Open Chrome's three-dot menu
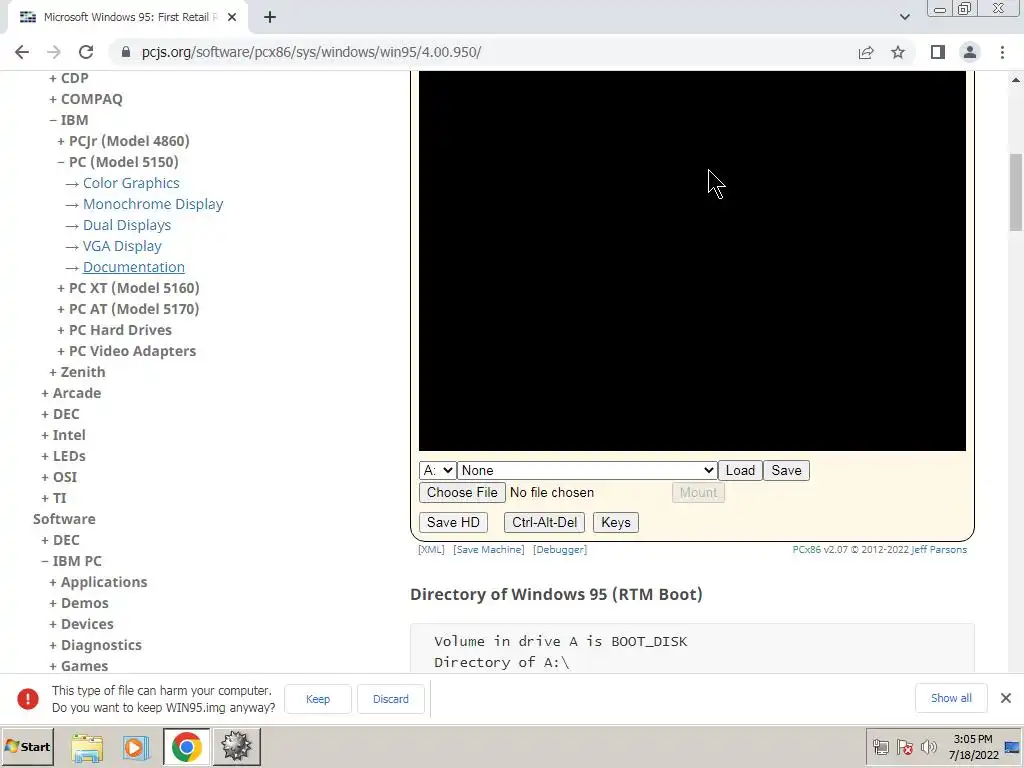This screenshot has height=768, width=1024. point(1002,52)
